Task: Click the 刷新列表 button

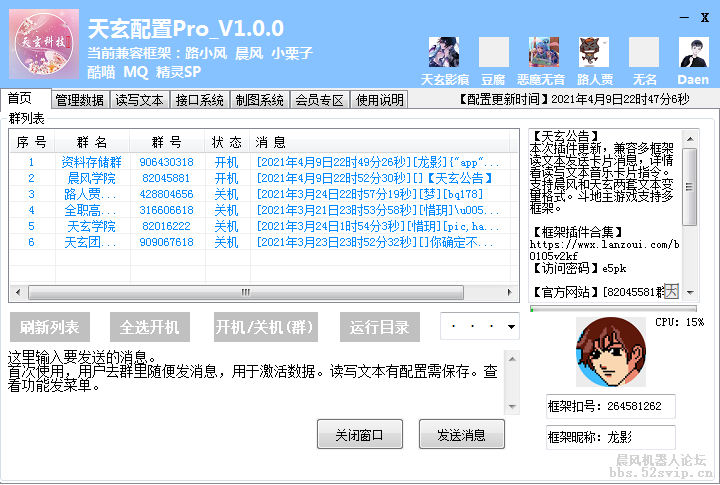Action: (x=50, y=327)
